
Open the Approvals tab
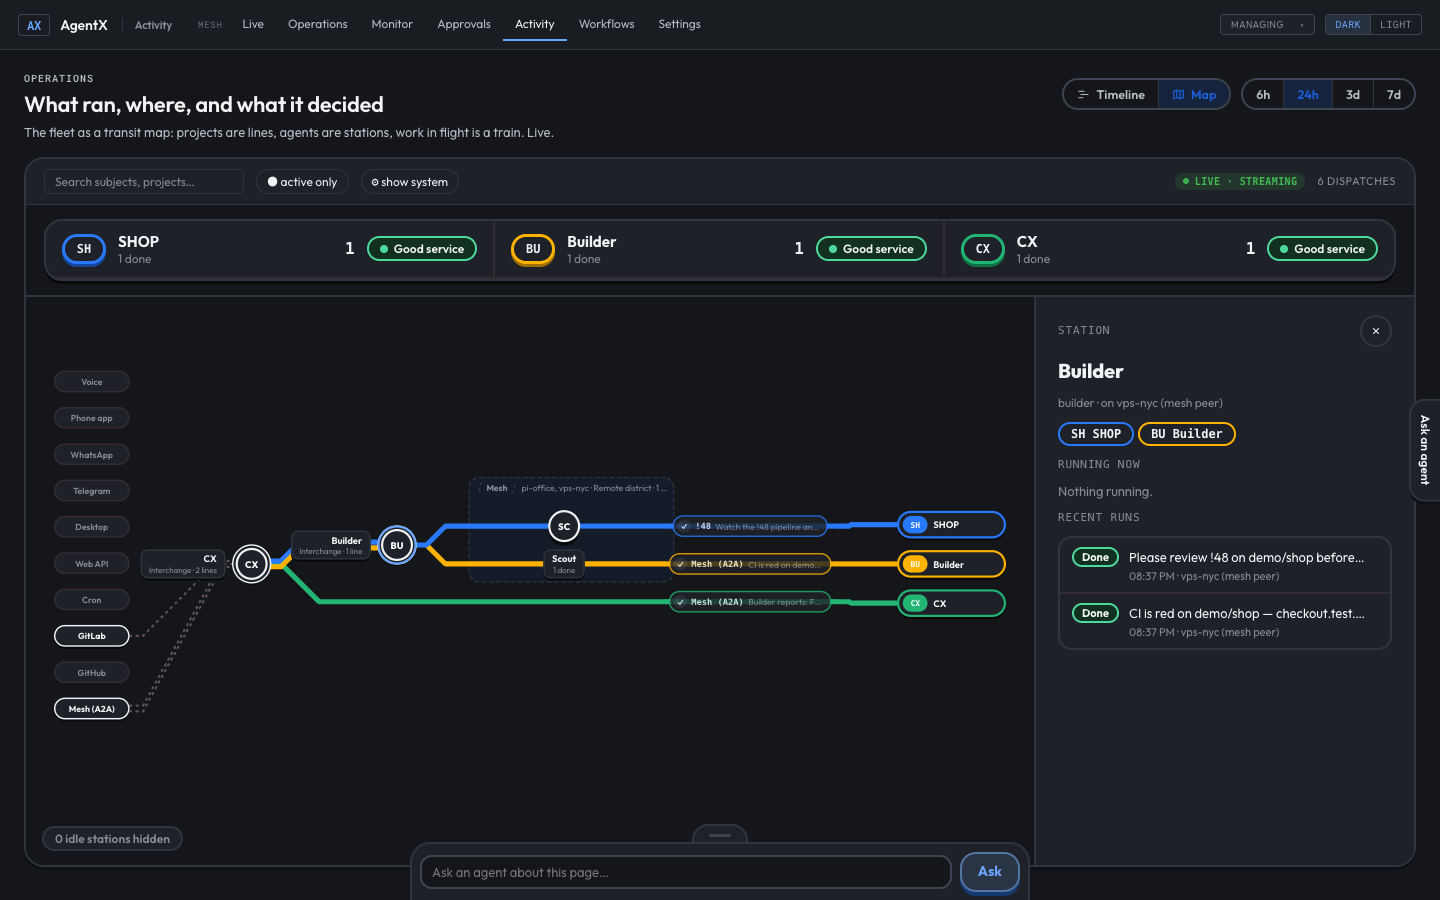(464, 24)
